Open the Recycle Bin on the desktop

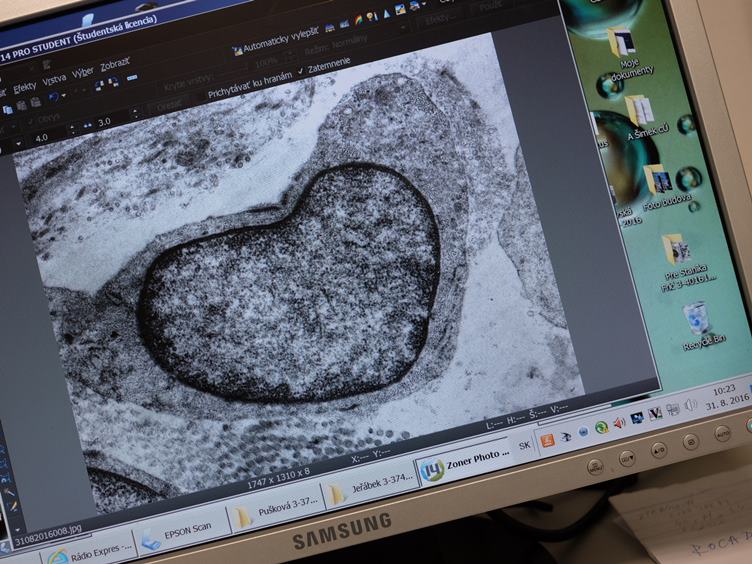(x=701, y=326)
